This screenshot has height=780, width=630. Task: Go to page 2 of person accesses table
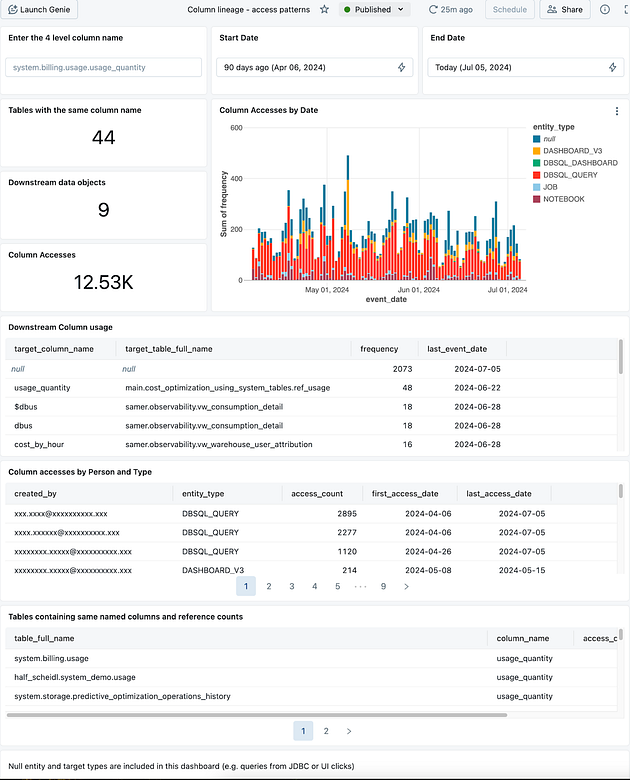269,586
